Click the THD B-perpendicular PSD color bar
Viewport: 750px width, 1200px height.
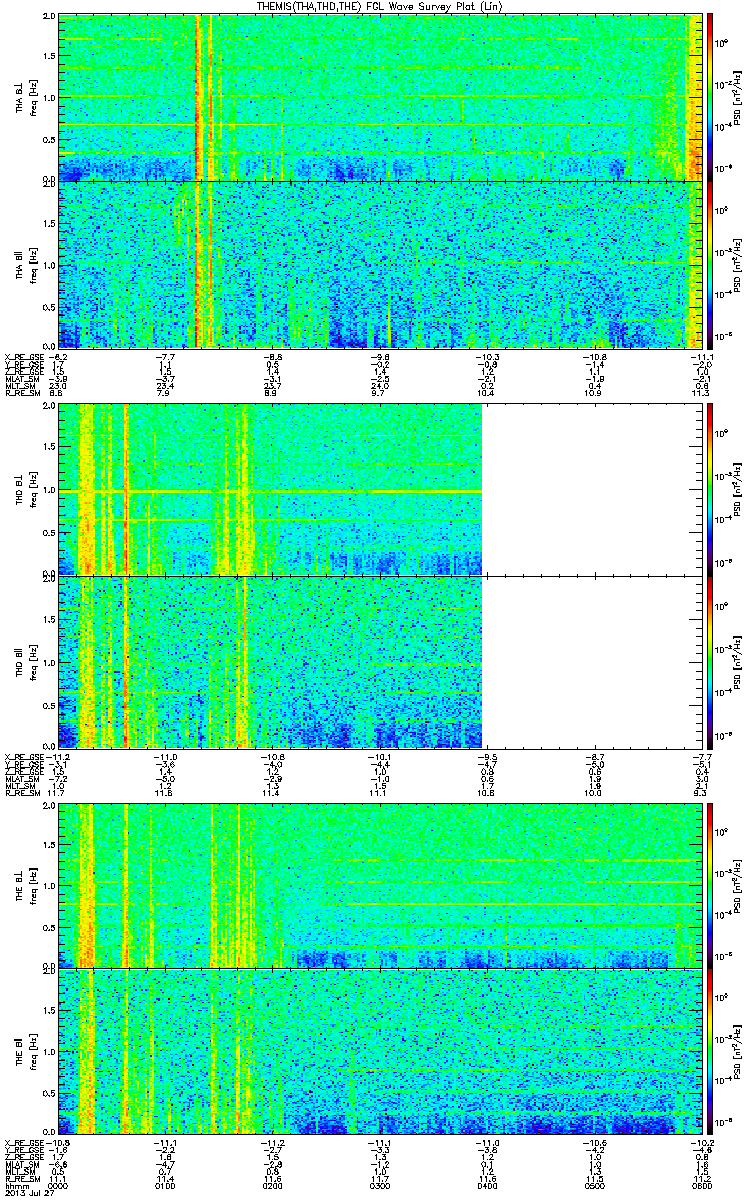[711, 490]
